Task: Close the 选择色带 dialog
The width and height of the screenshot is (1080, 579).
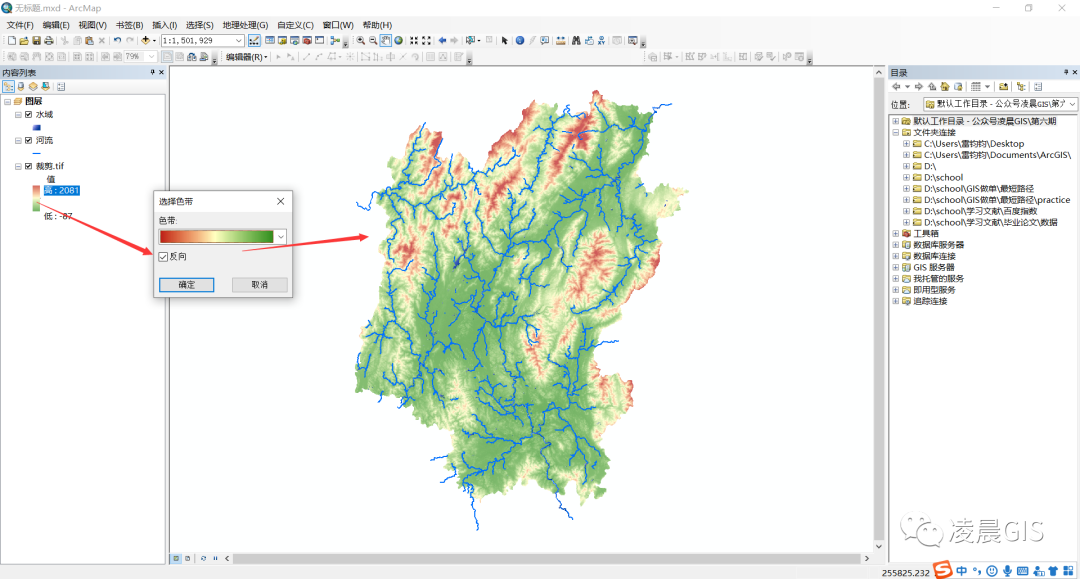Action: 280,201
